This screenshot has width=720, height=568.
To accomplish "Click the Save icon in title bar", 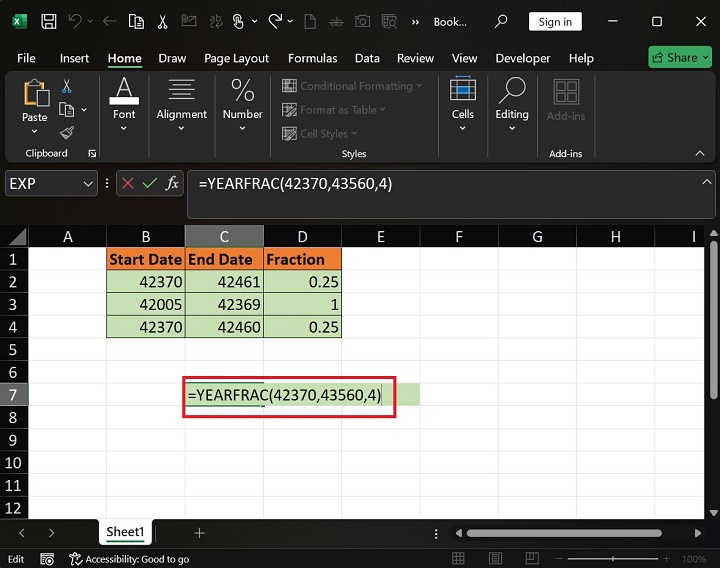I will (47, 21).
